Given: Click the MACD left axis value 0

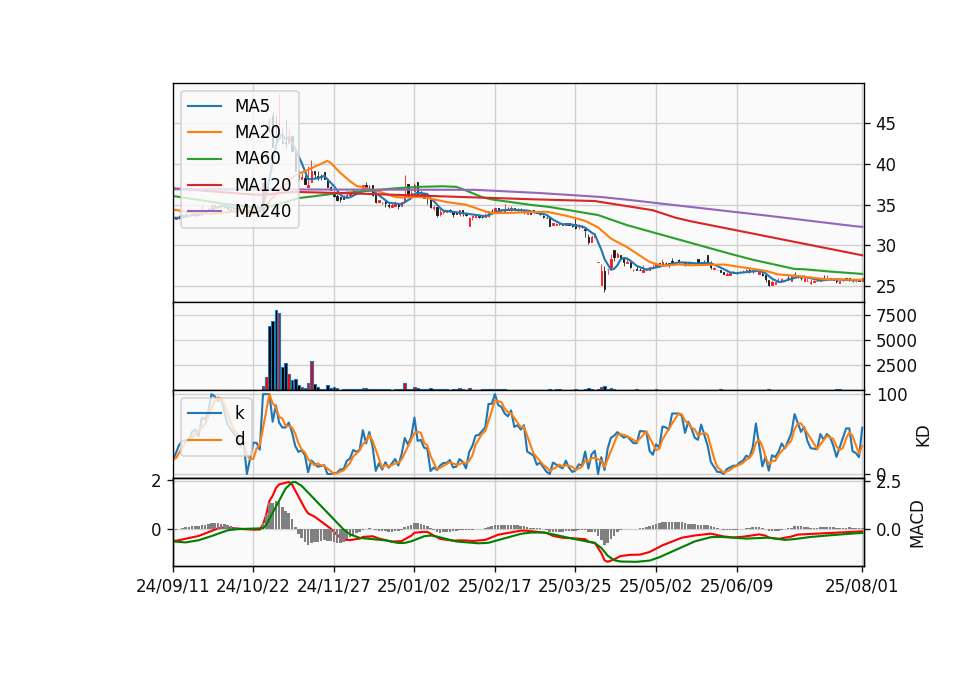Looking at the screenshot, I should coord(157,530).
